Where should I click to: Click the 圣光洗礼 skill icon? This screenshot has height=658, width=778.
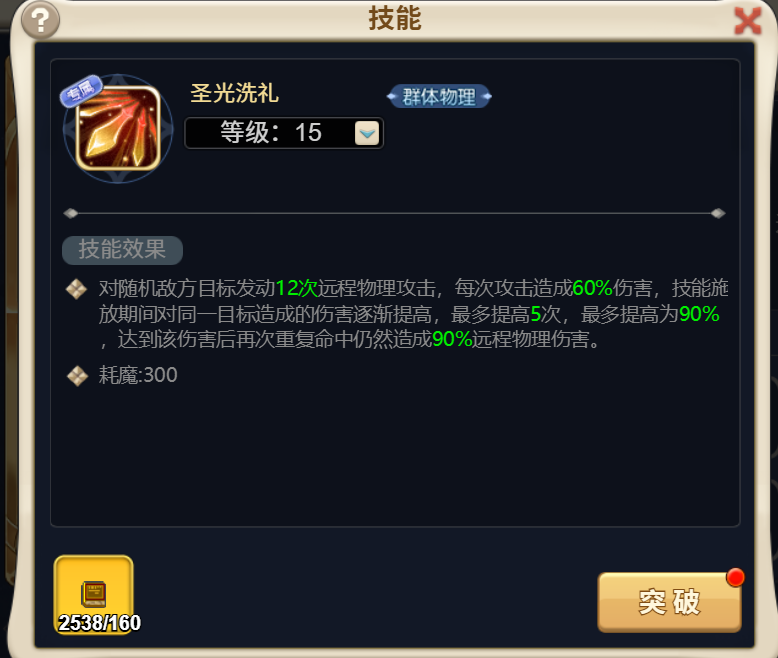[x=118, y=129]
